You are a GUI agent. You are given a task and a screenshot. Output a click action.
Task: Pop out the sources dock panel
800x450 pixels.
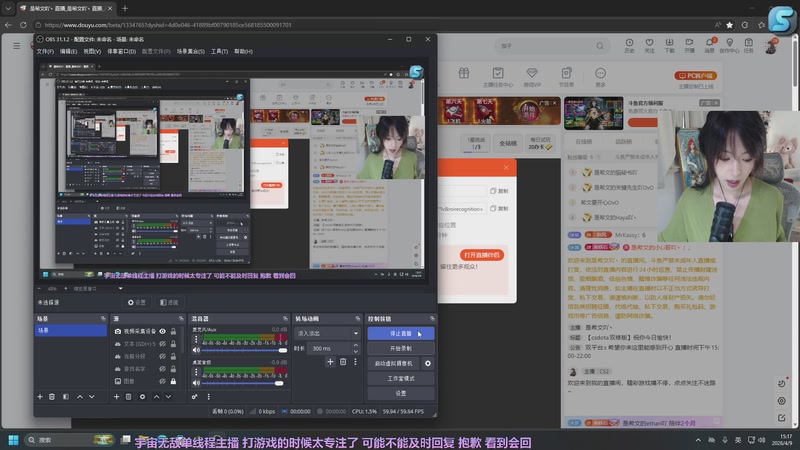181,318
